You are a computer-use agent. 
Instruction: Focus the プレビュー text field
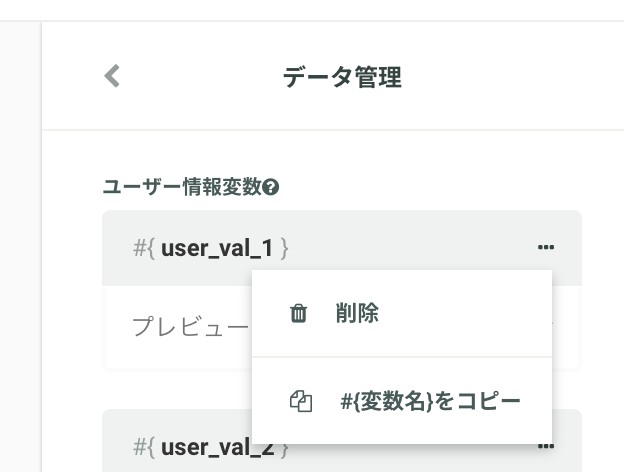[x=190, y=327]
